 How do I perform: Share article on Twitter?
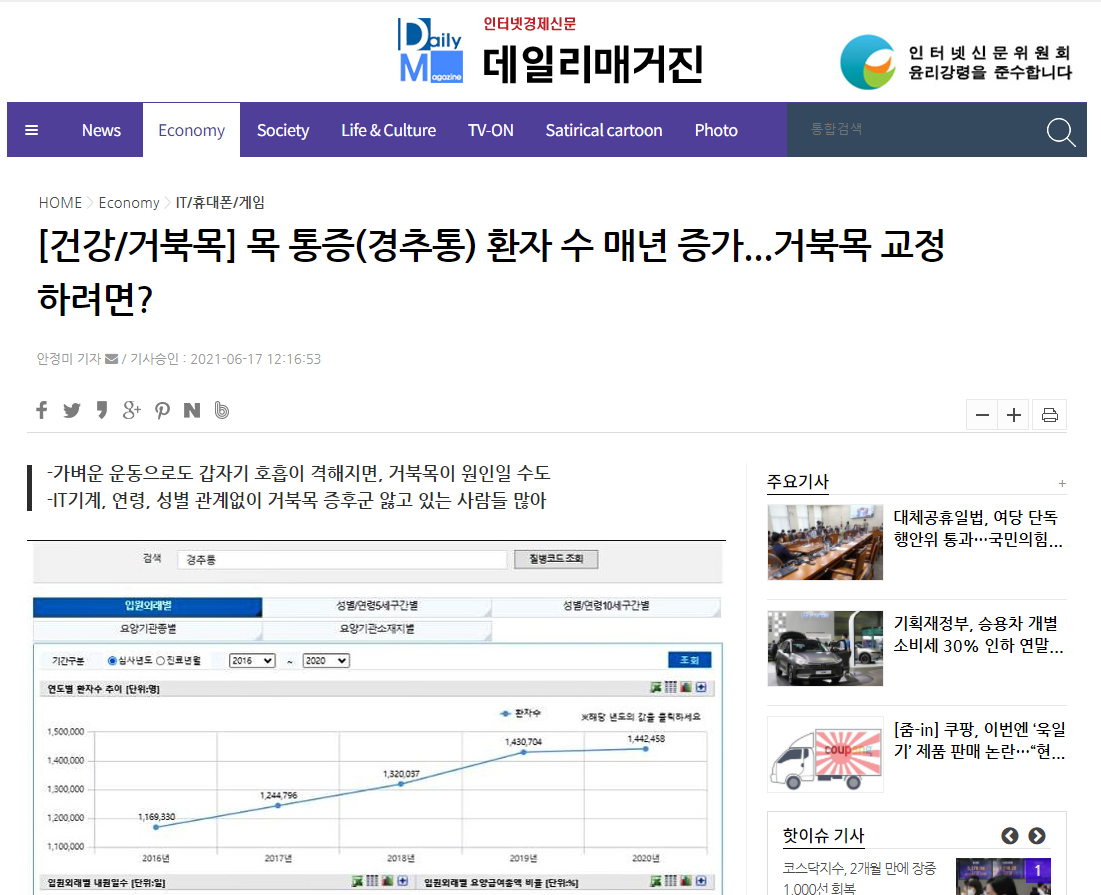72,410
